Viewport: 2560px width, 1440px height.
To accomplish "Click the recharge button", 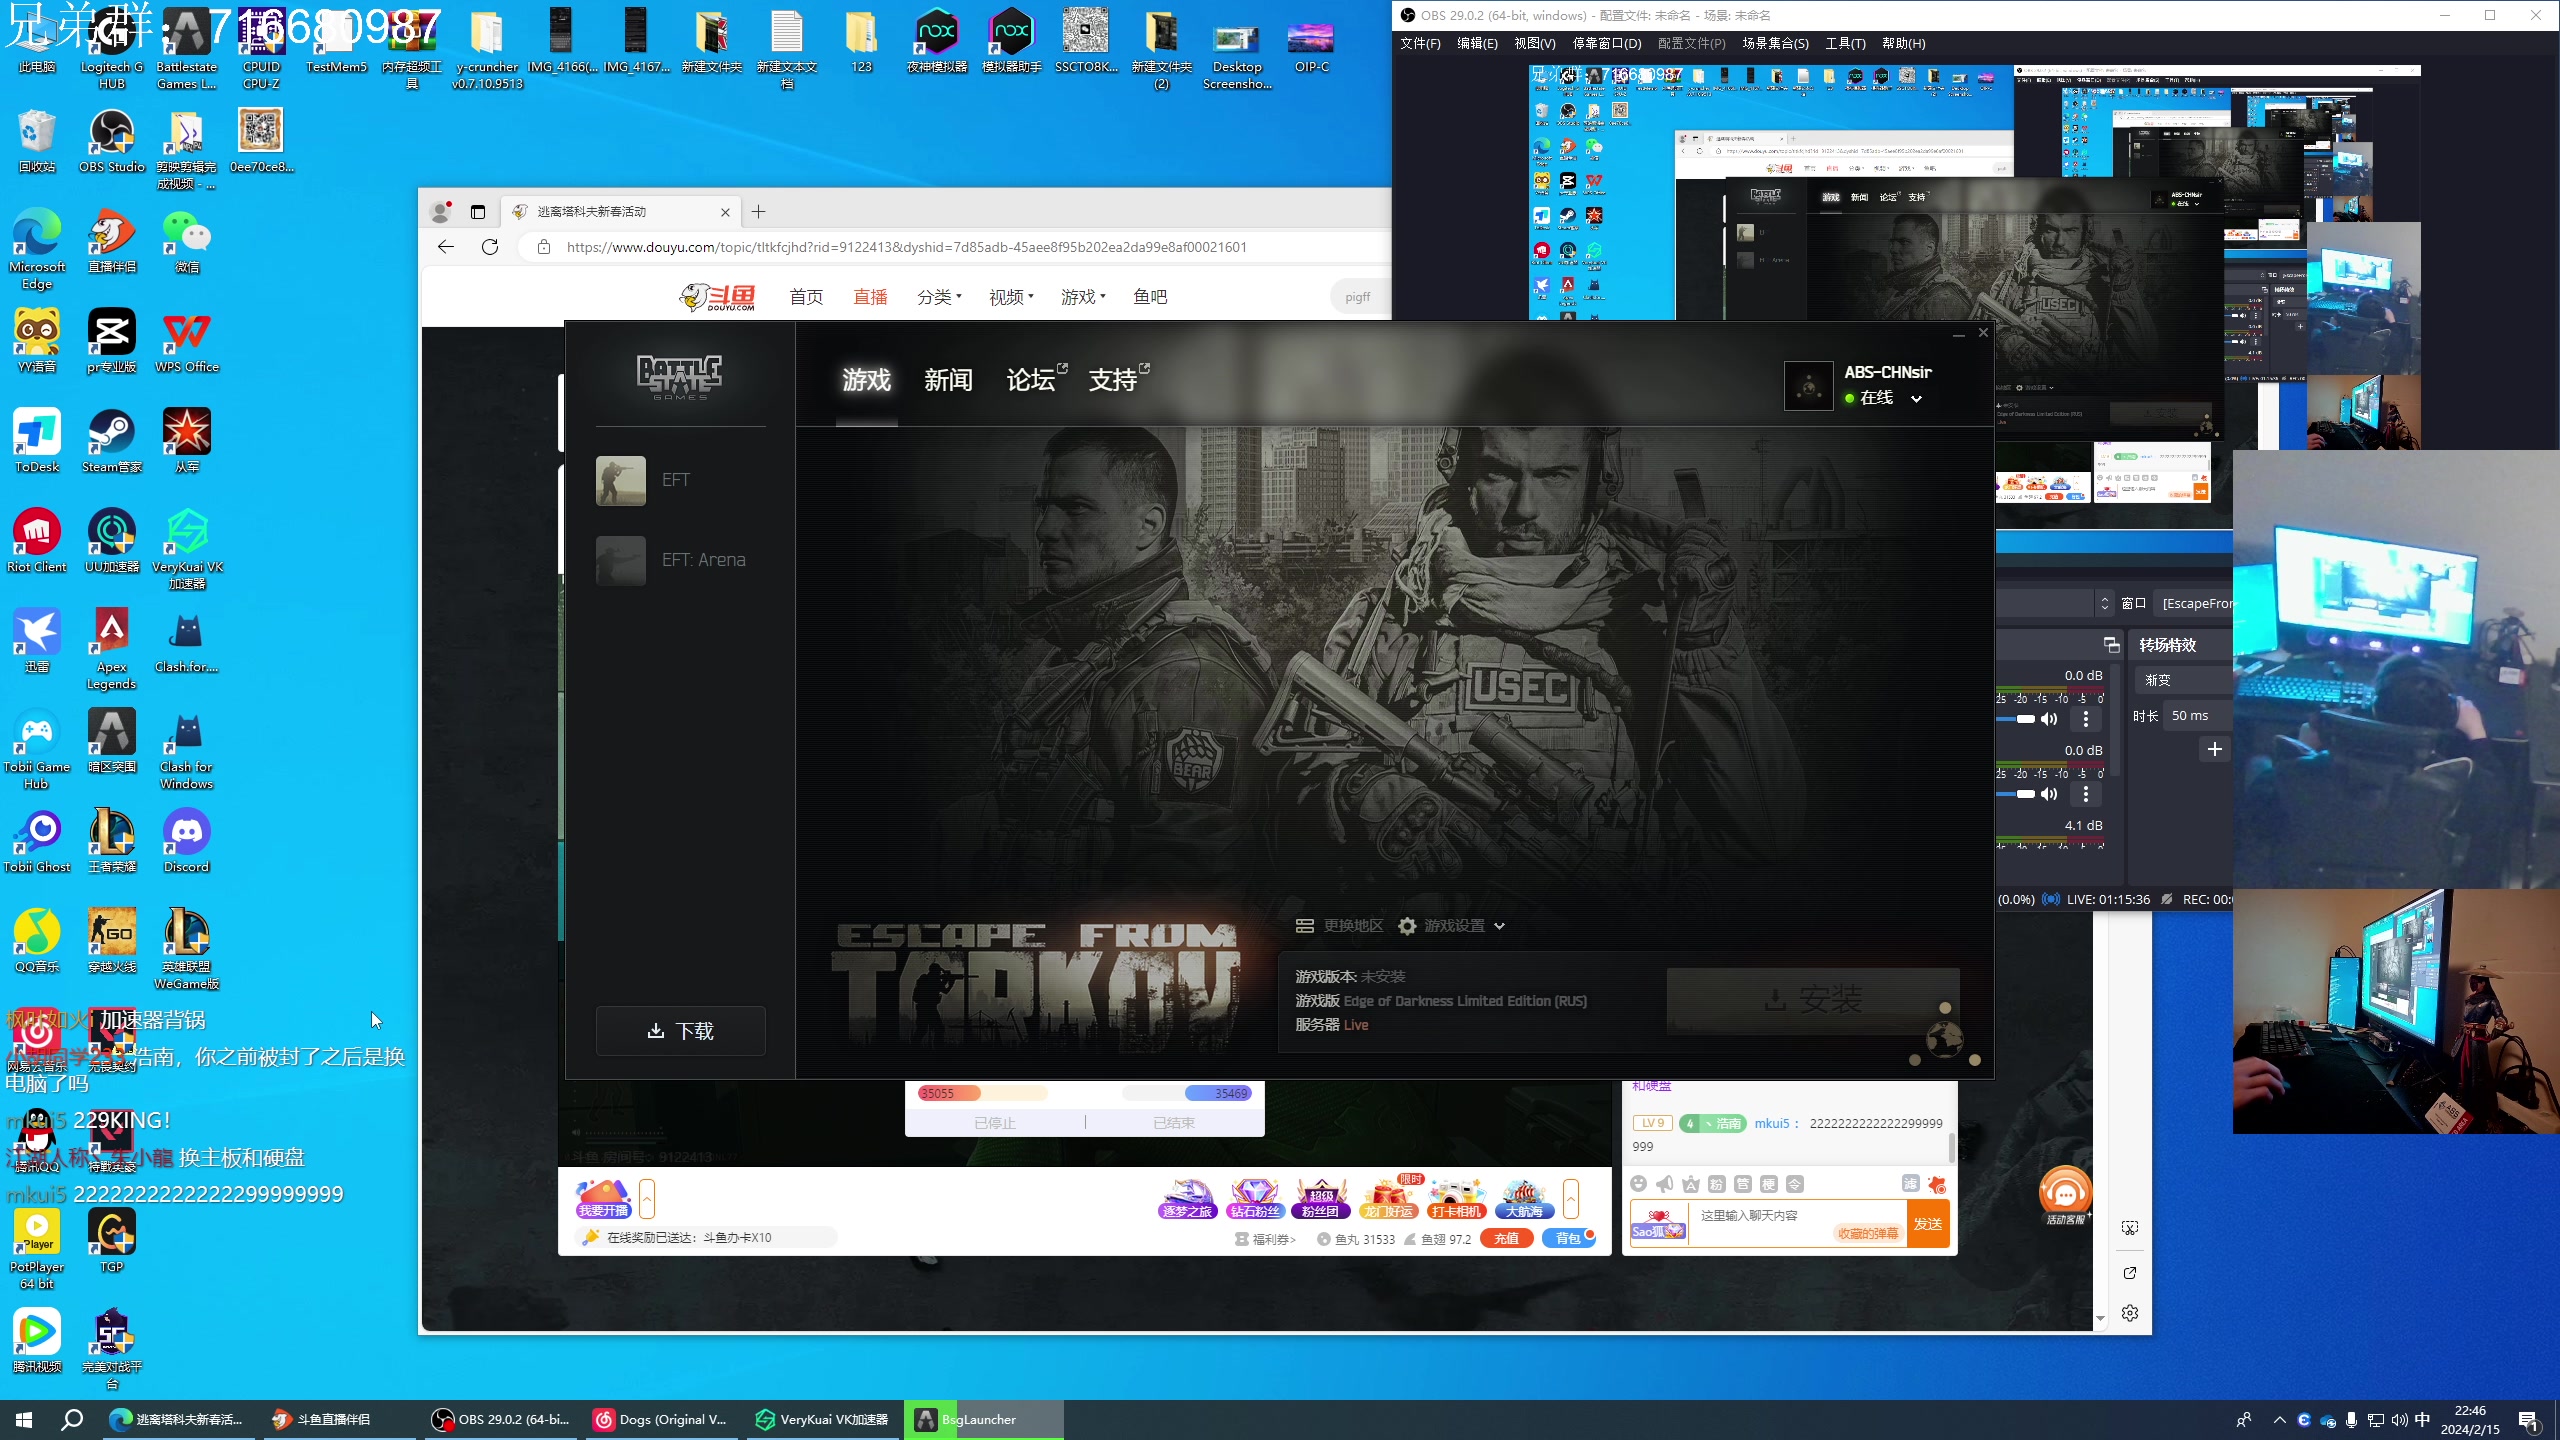I will tap(1506, 1239).
